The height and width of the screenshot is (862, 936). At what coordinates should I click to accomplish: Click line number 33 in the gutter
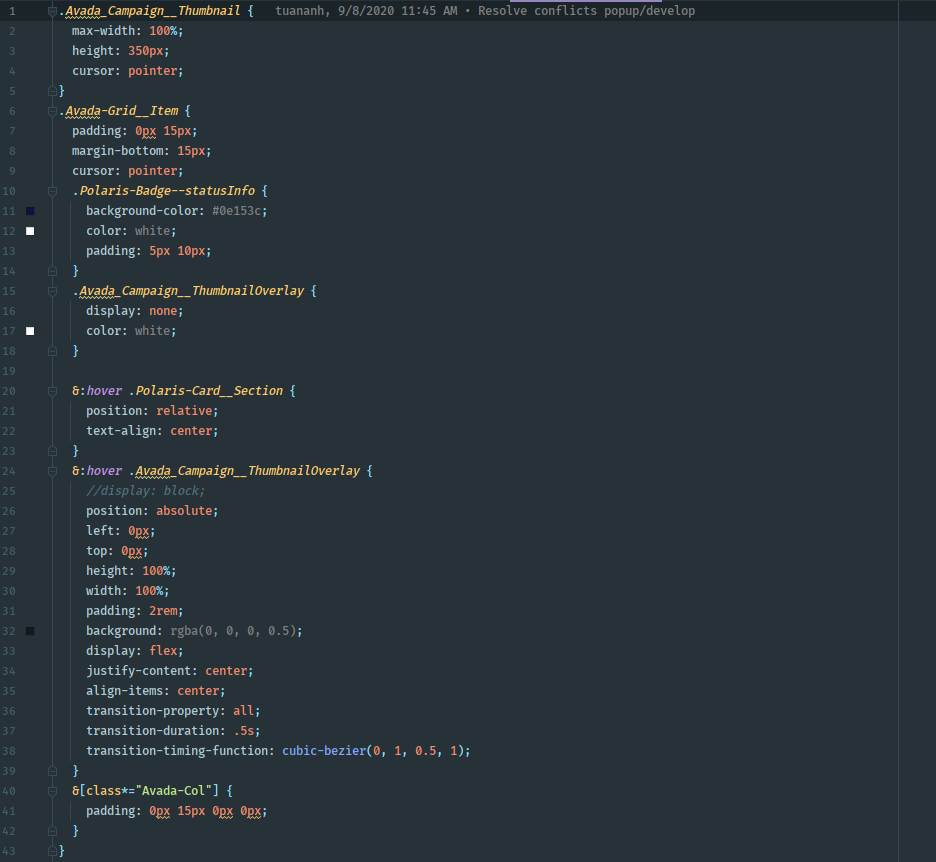tap(10, 651)
